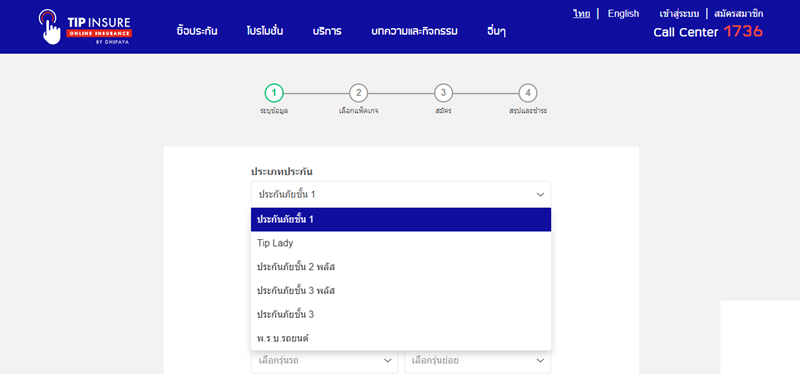Click the เลือกแพ็คเกจ step label

coord(359,111)
